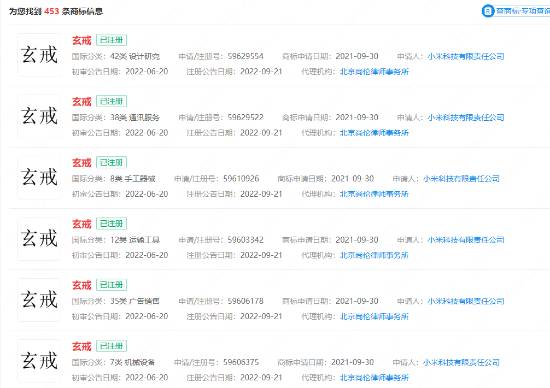The height and width of the screenshot is (388, 550).
Task: Open agency 北京高伦律师事务所 in the 8类 row
Action: tap(374, 194)
